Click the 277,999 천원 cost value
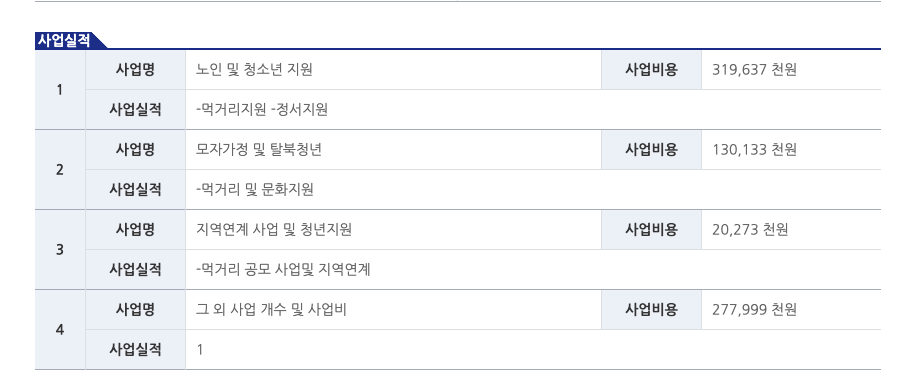This screenshot has width=914, height=390. pos(754,309)
